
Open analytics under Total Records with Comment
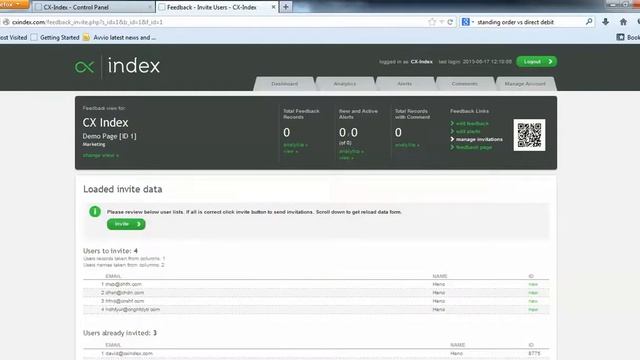tap(407, 145)
